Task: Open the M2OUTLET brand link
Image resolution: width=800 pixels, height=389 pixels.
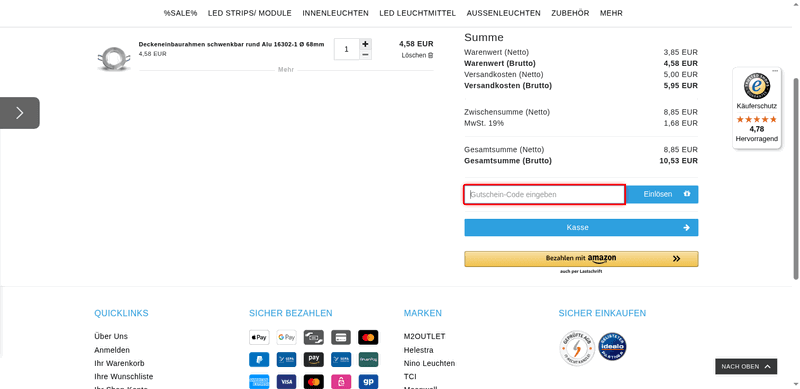Action: 424,336
